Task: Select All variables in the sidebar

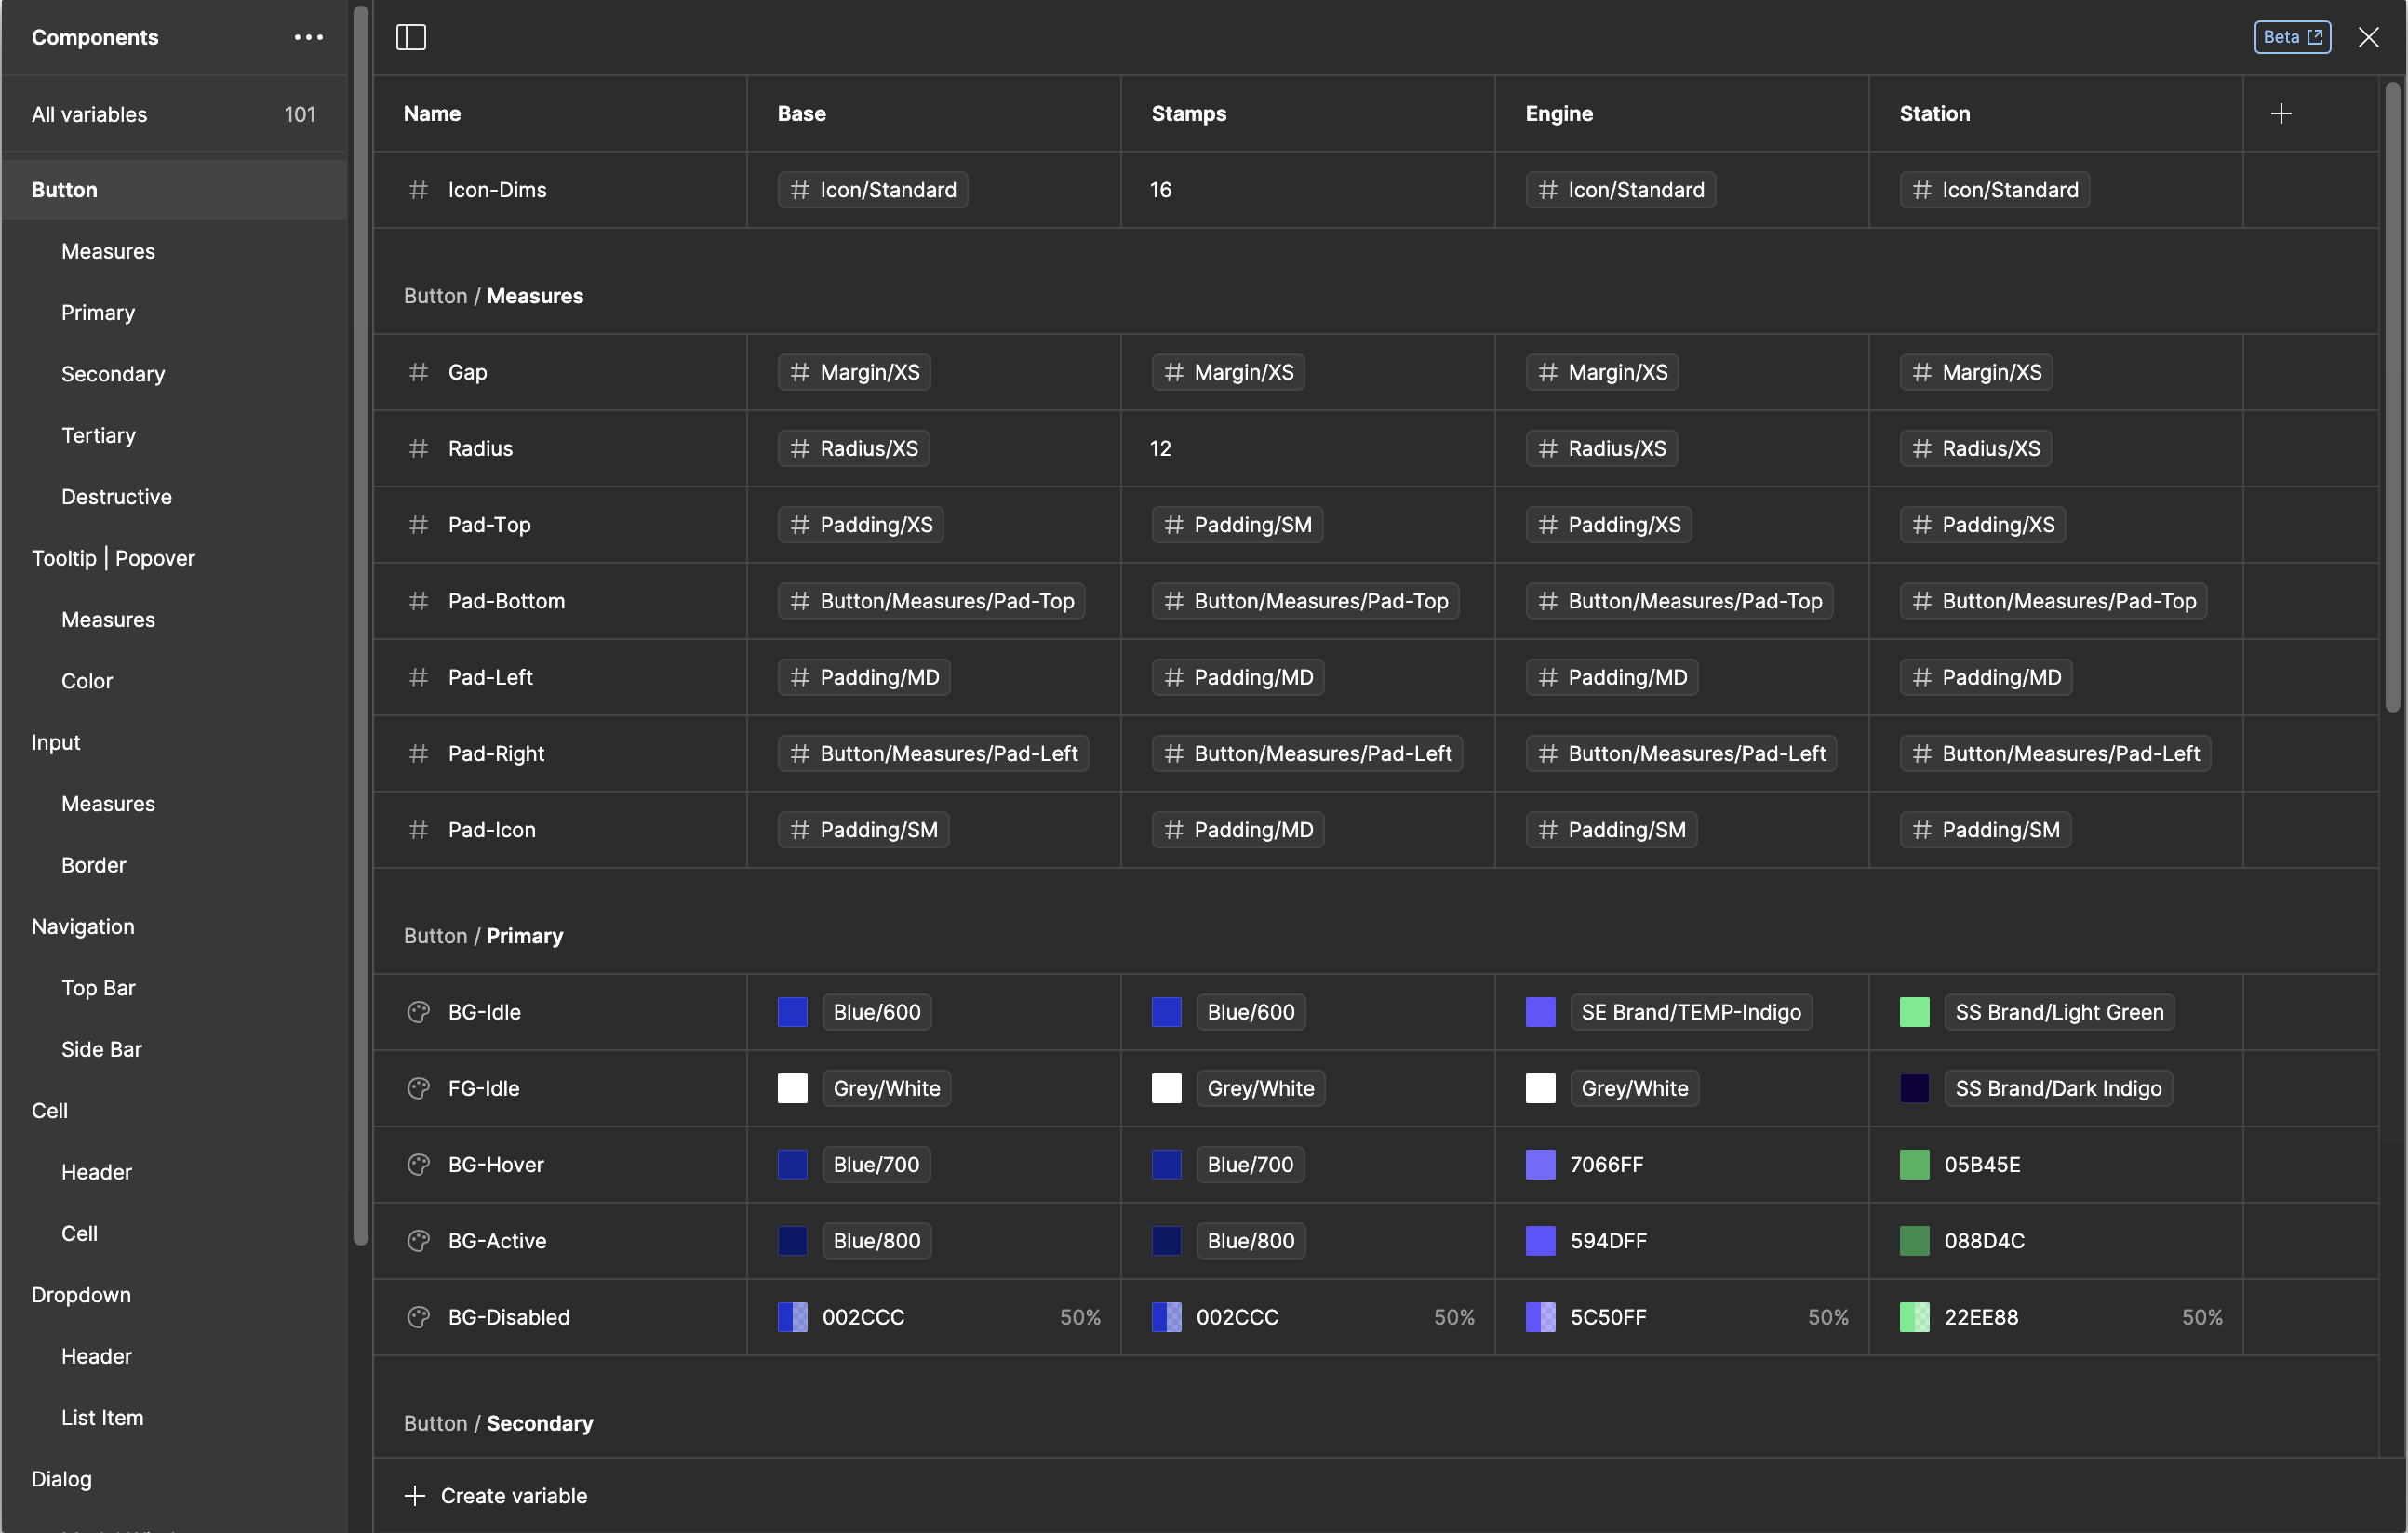Action: click(88, 114)
